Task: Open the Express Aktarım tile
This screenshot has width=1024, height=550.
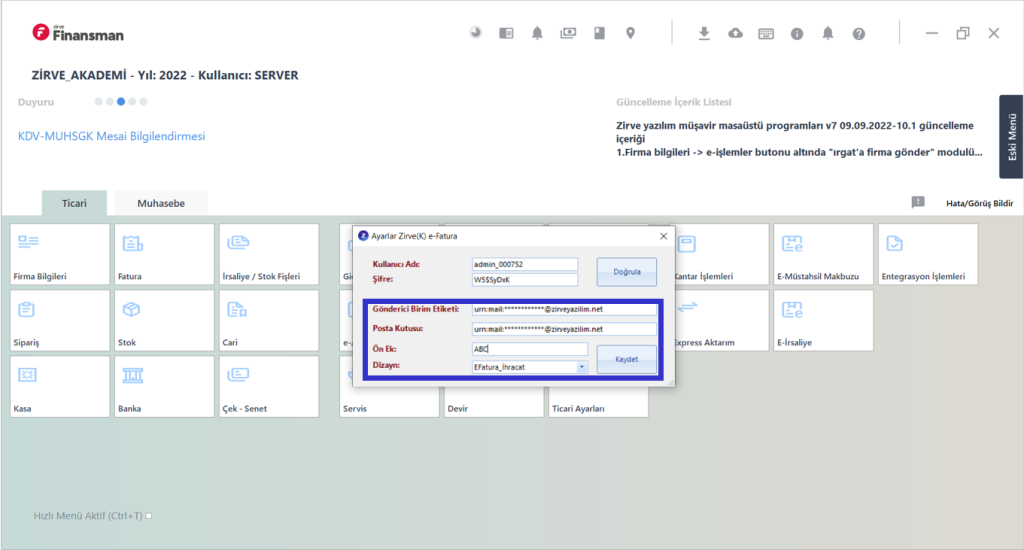Action: tap(722, 320)
